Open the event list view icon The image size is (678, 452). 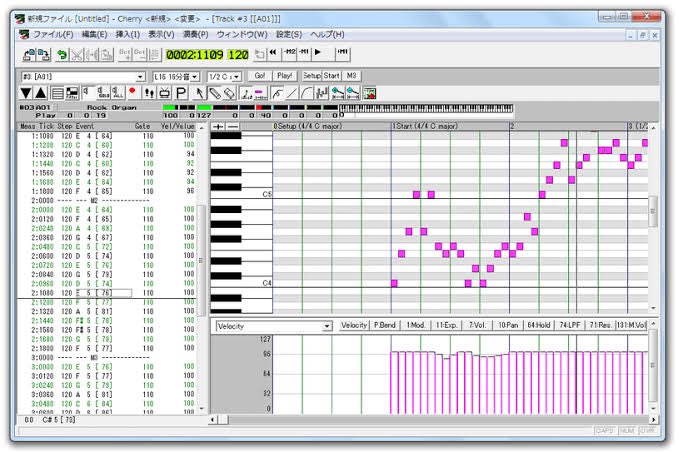(57, 93)
